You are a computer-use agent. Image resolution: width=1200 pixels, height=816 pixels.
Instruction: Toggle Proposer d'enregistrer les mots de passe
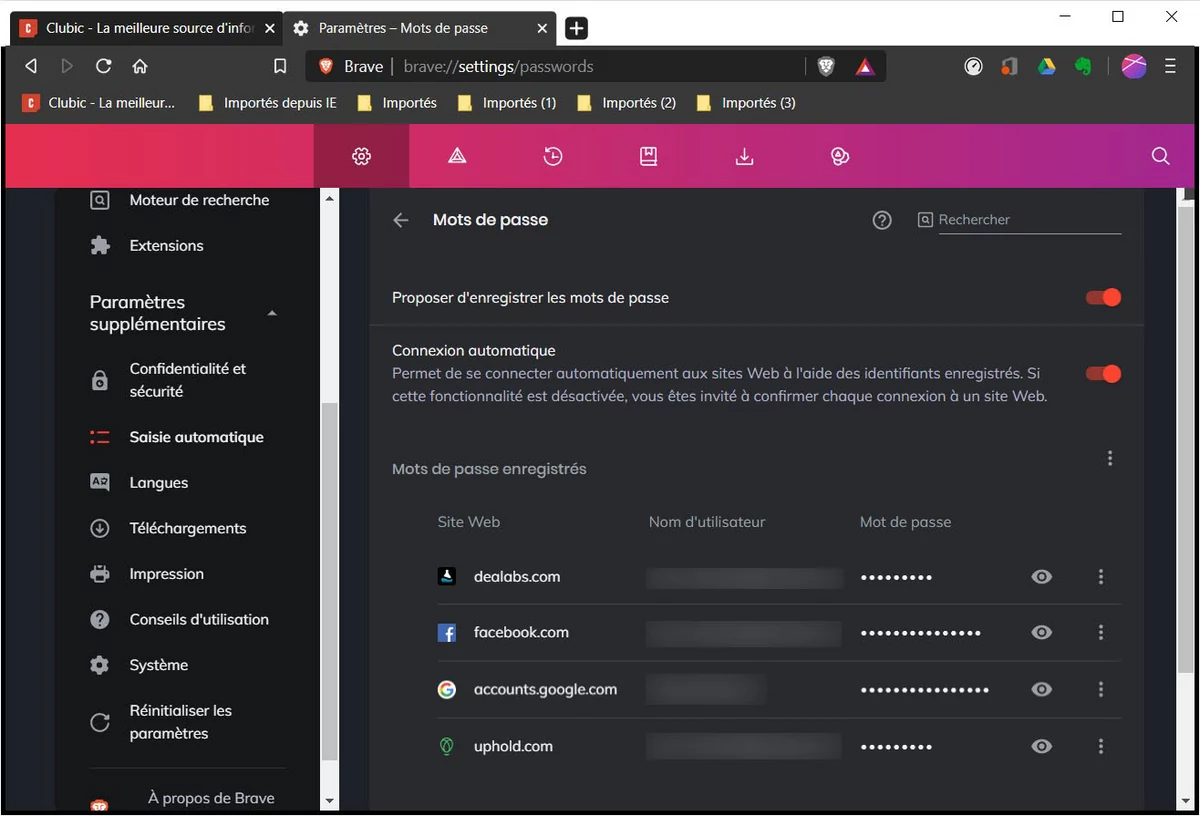1104,297
